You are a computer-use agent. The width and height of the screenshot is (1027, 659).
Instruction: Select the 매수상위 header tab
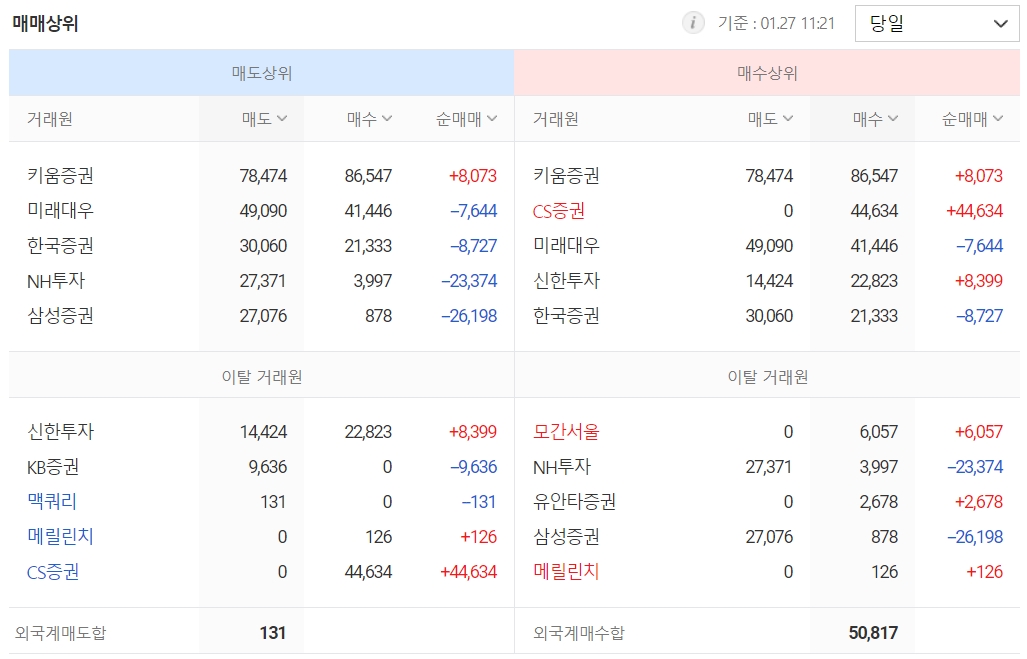pyautogui.click(x=767, y=73)
